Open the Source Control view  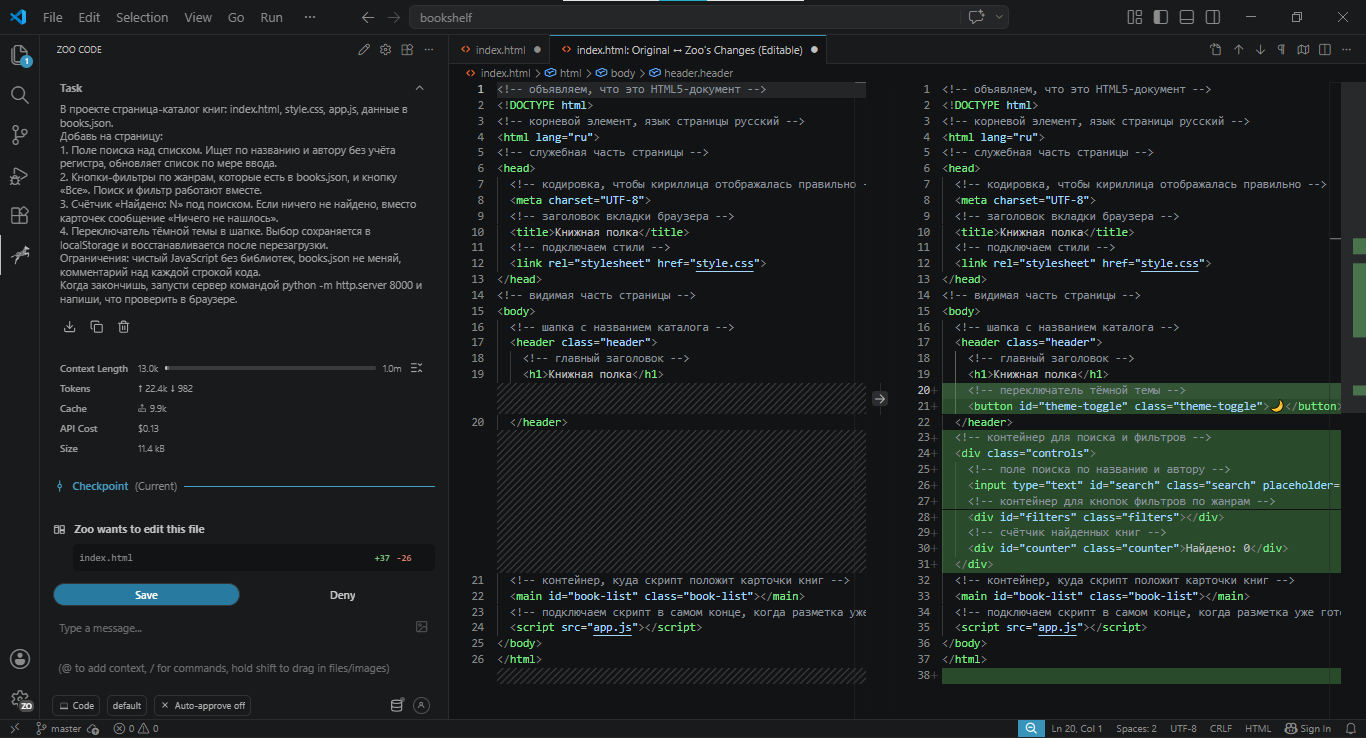[20, 134]
